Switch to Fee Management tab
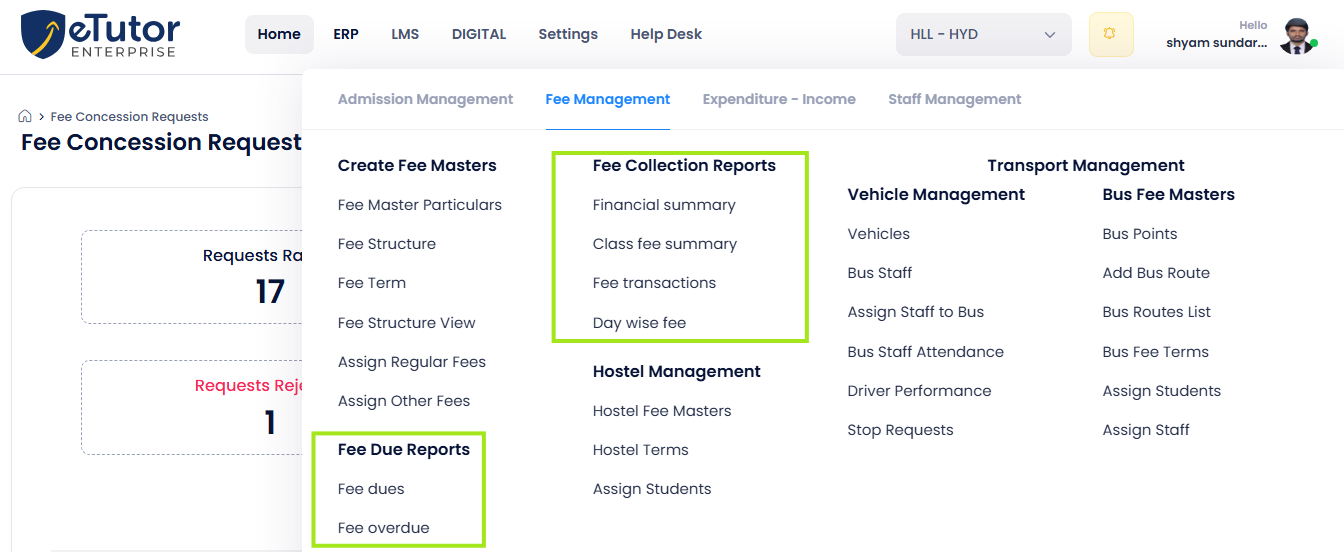The height and width of the screenshot is (552, 1344). (608, 99)
